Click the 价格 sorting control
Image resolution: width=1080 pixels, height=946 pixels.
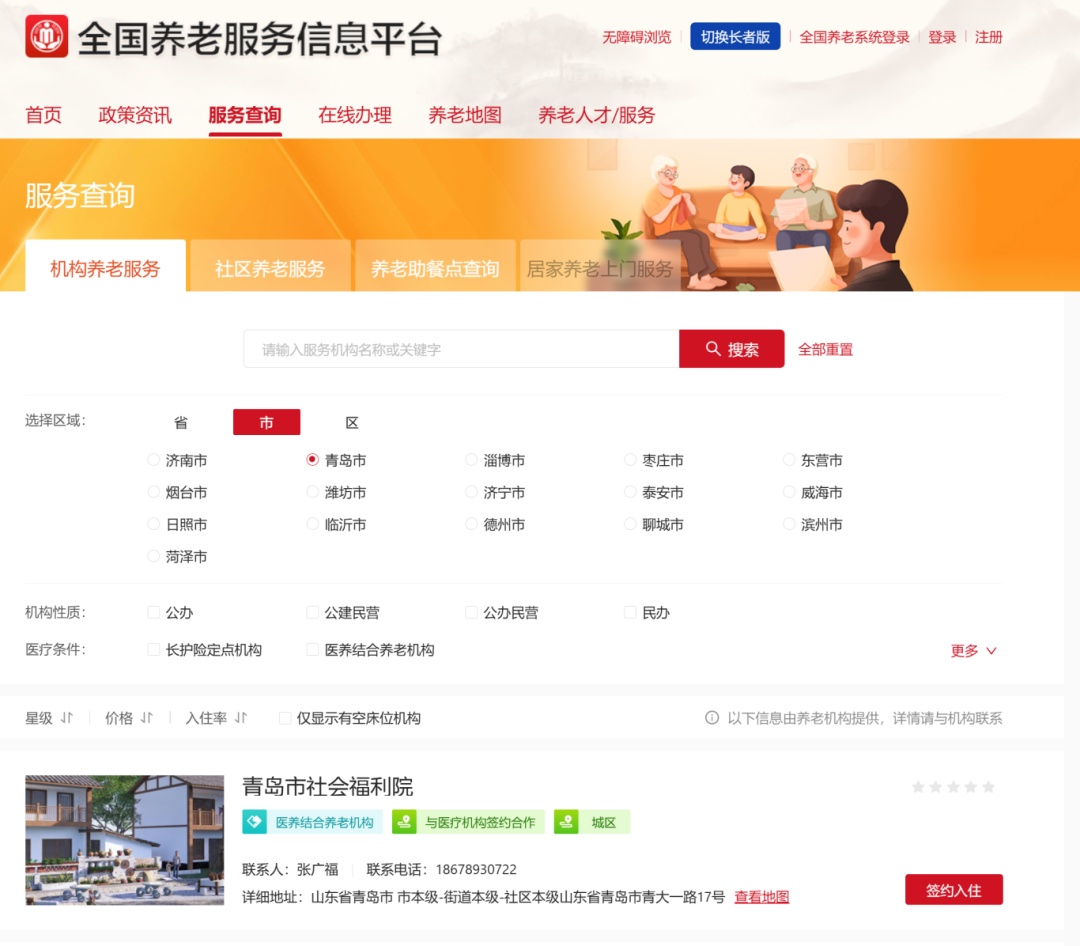(x=130, y=717)
